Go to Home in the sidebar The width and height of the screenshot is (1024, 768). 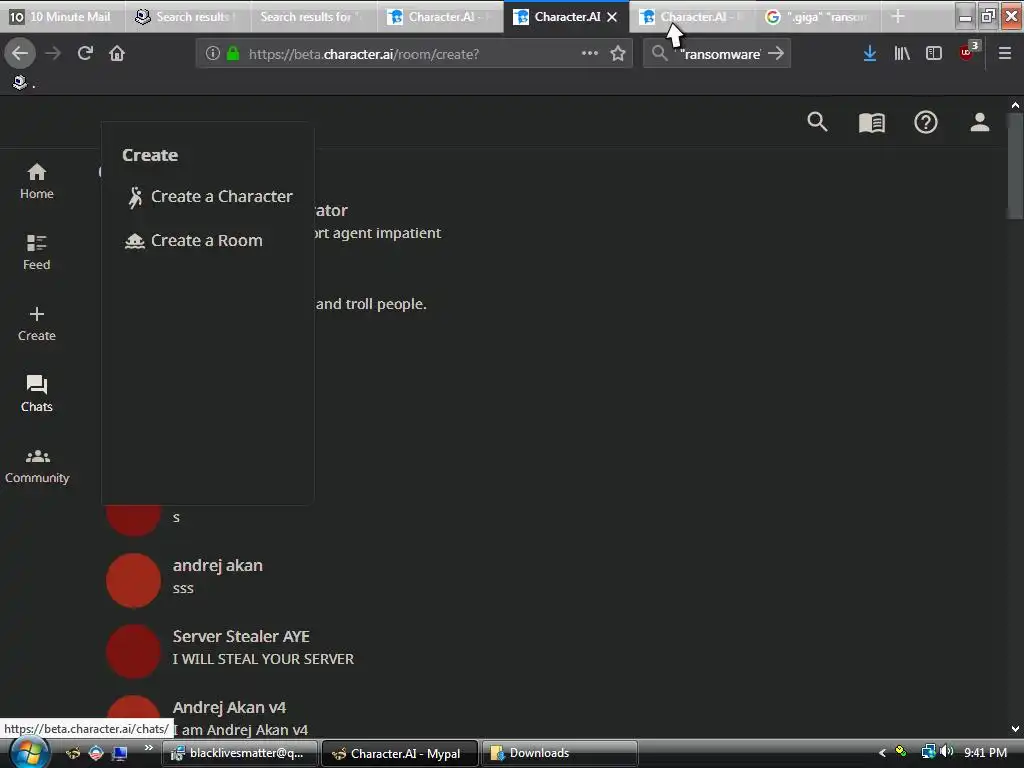coord(37,181)
